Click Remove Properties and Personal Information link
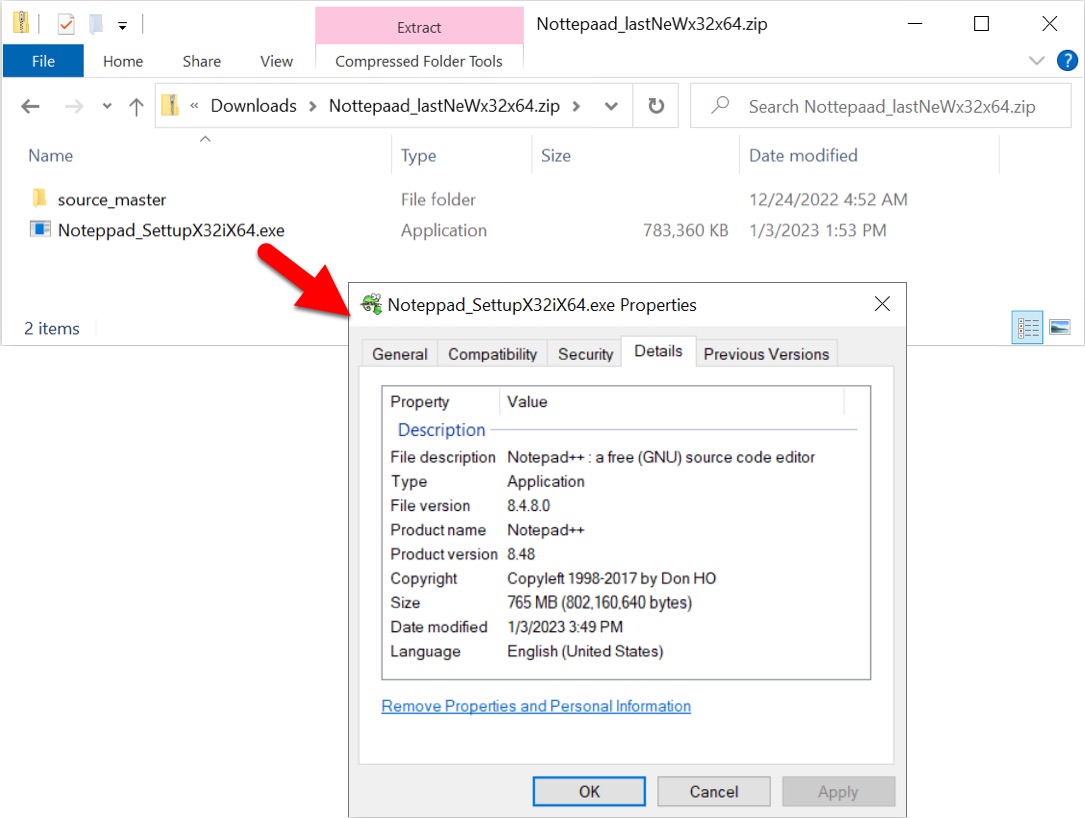 [536, 705]
